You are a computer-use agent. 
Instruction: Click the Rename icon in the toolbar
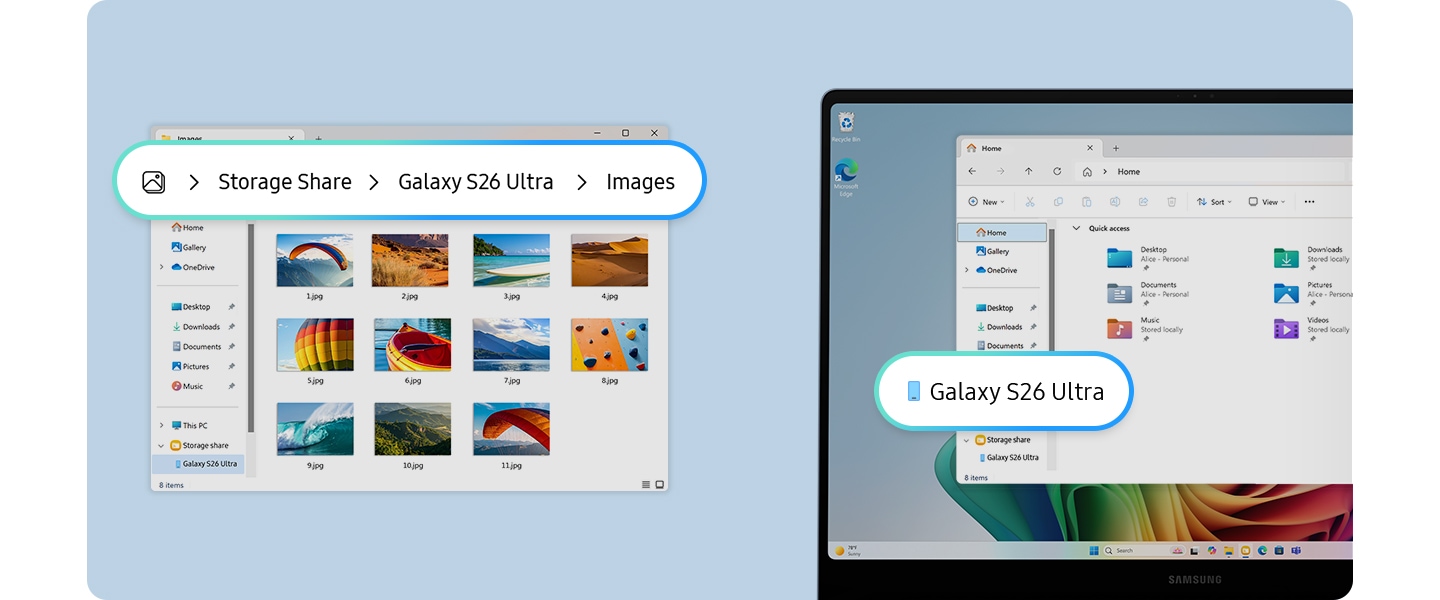pyautogui.click(x=1115, y=202)
